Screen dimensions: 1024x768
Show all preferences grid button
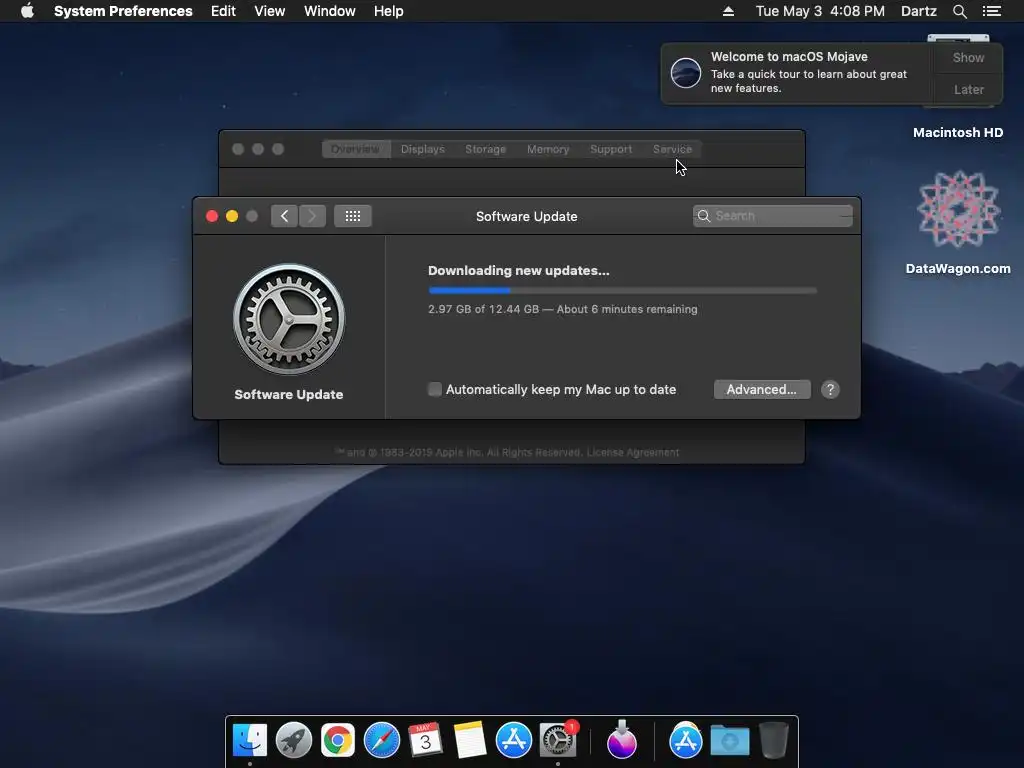pos(353,216)
